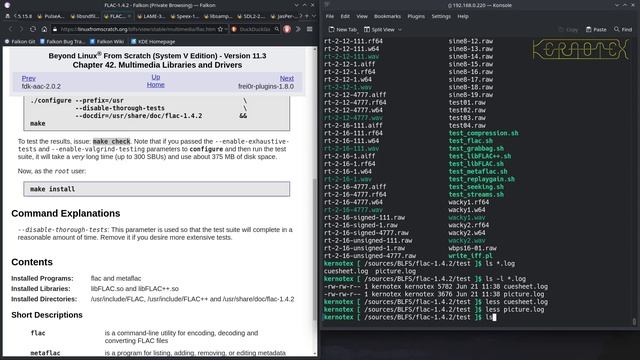640x360 pixels.
Task: Open Konsole View menu
Action: coord(362,16)
